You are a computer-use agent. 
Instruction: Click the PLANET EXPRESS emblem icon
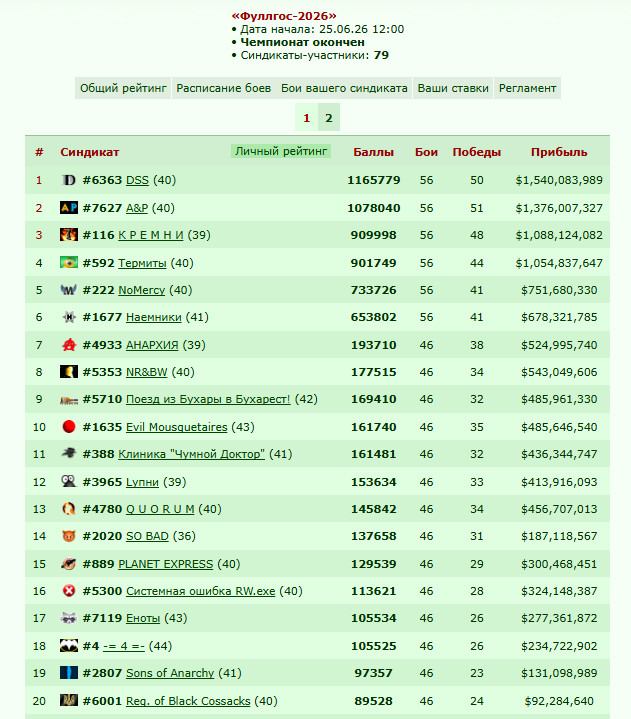69,564
